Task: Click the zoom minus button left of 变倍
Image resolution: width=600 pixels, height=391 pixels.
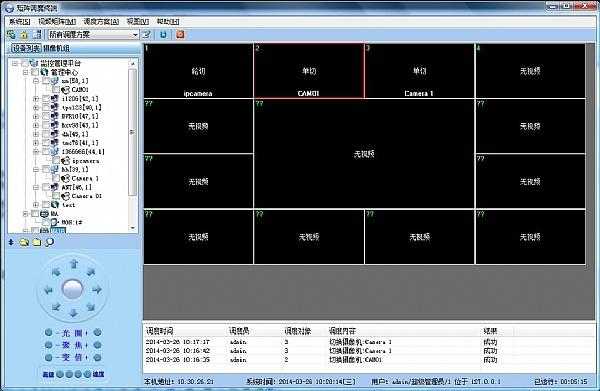Action: pyautogui.click(x=48, y=357)
